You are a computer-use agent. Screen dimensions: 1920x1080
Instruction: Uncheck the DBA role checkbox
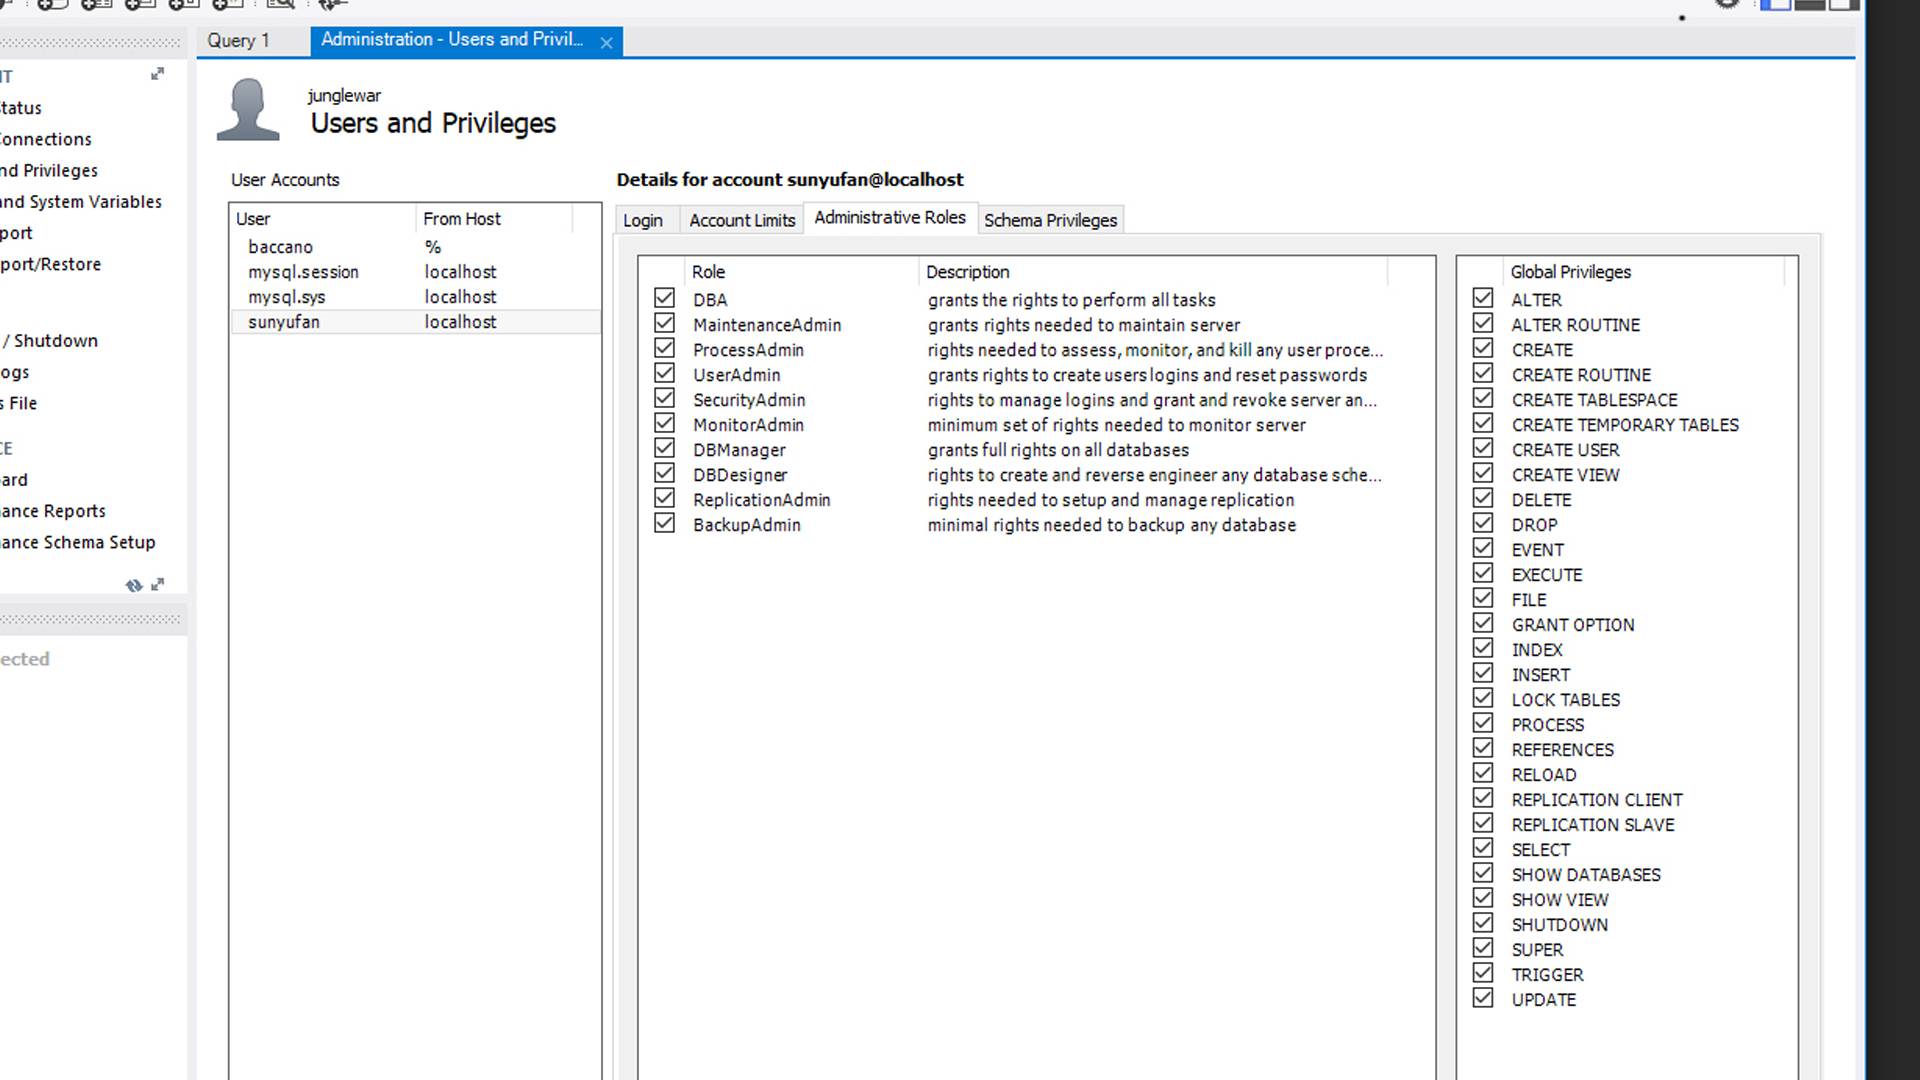pos(664,298)
